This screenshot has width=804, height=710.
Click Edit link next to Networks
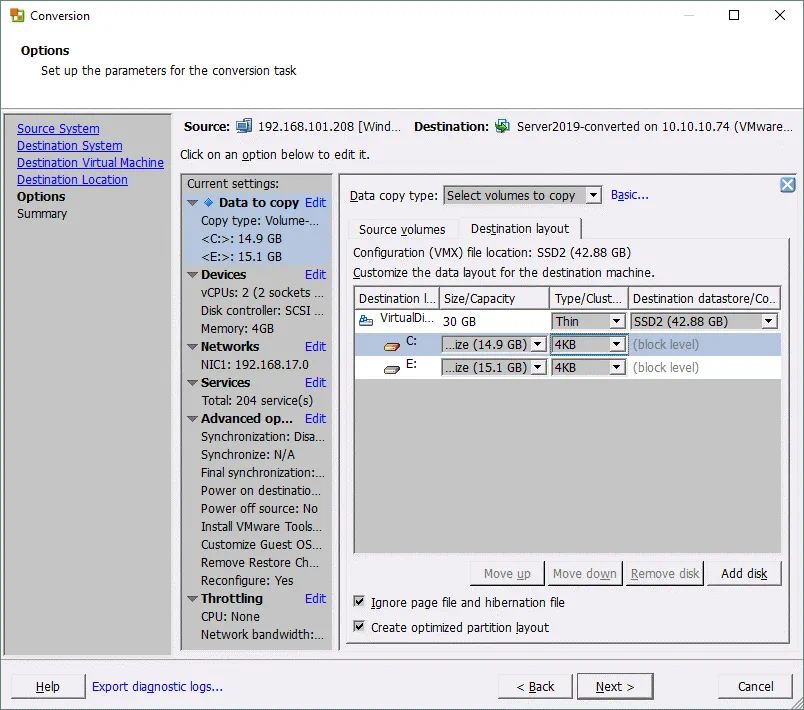(x=315, y=347)
